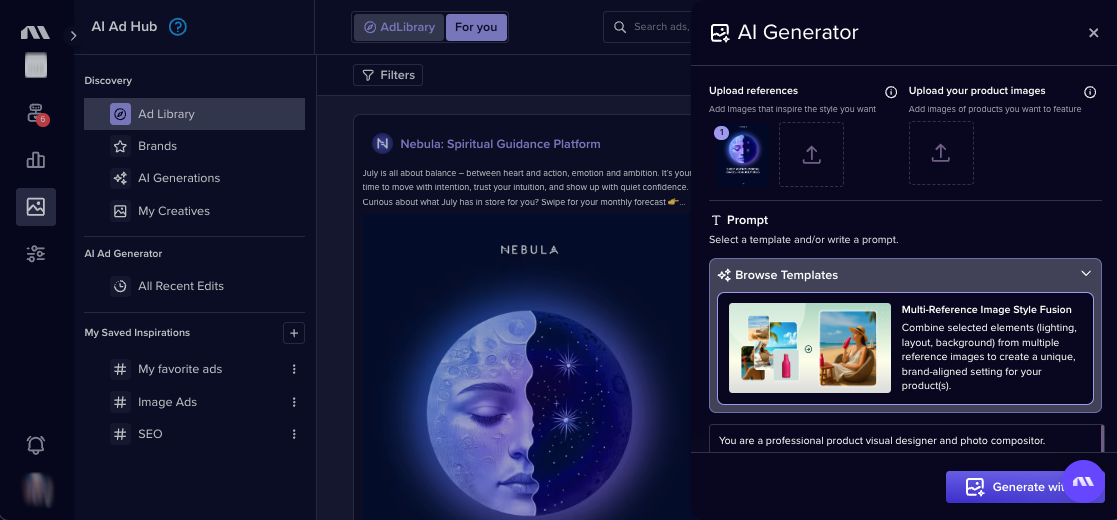Open the Filters button

[388, 75]
